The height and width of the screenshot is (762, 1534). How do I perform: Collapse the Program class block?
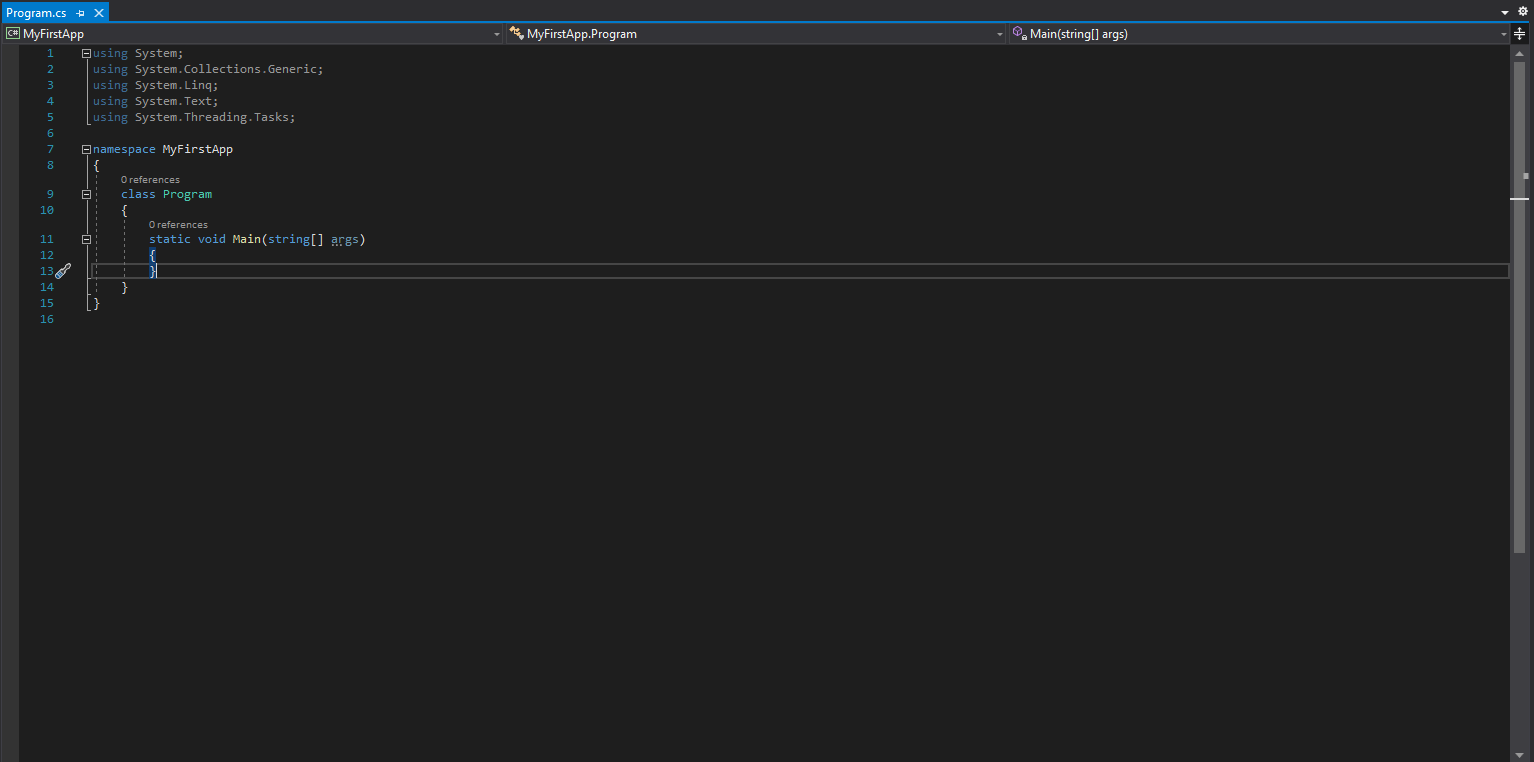click(x=86, y=194)
